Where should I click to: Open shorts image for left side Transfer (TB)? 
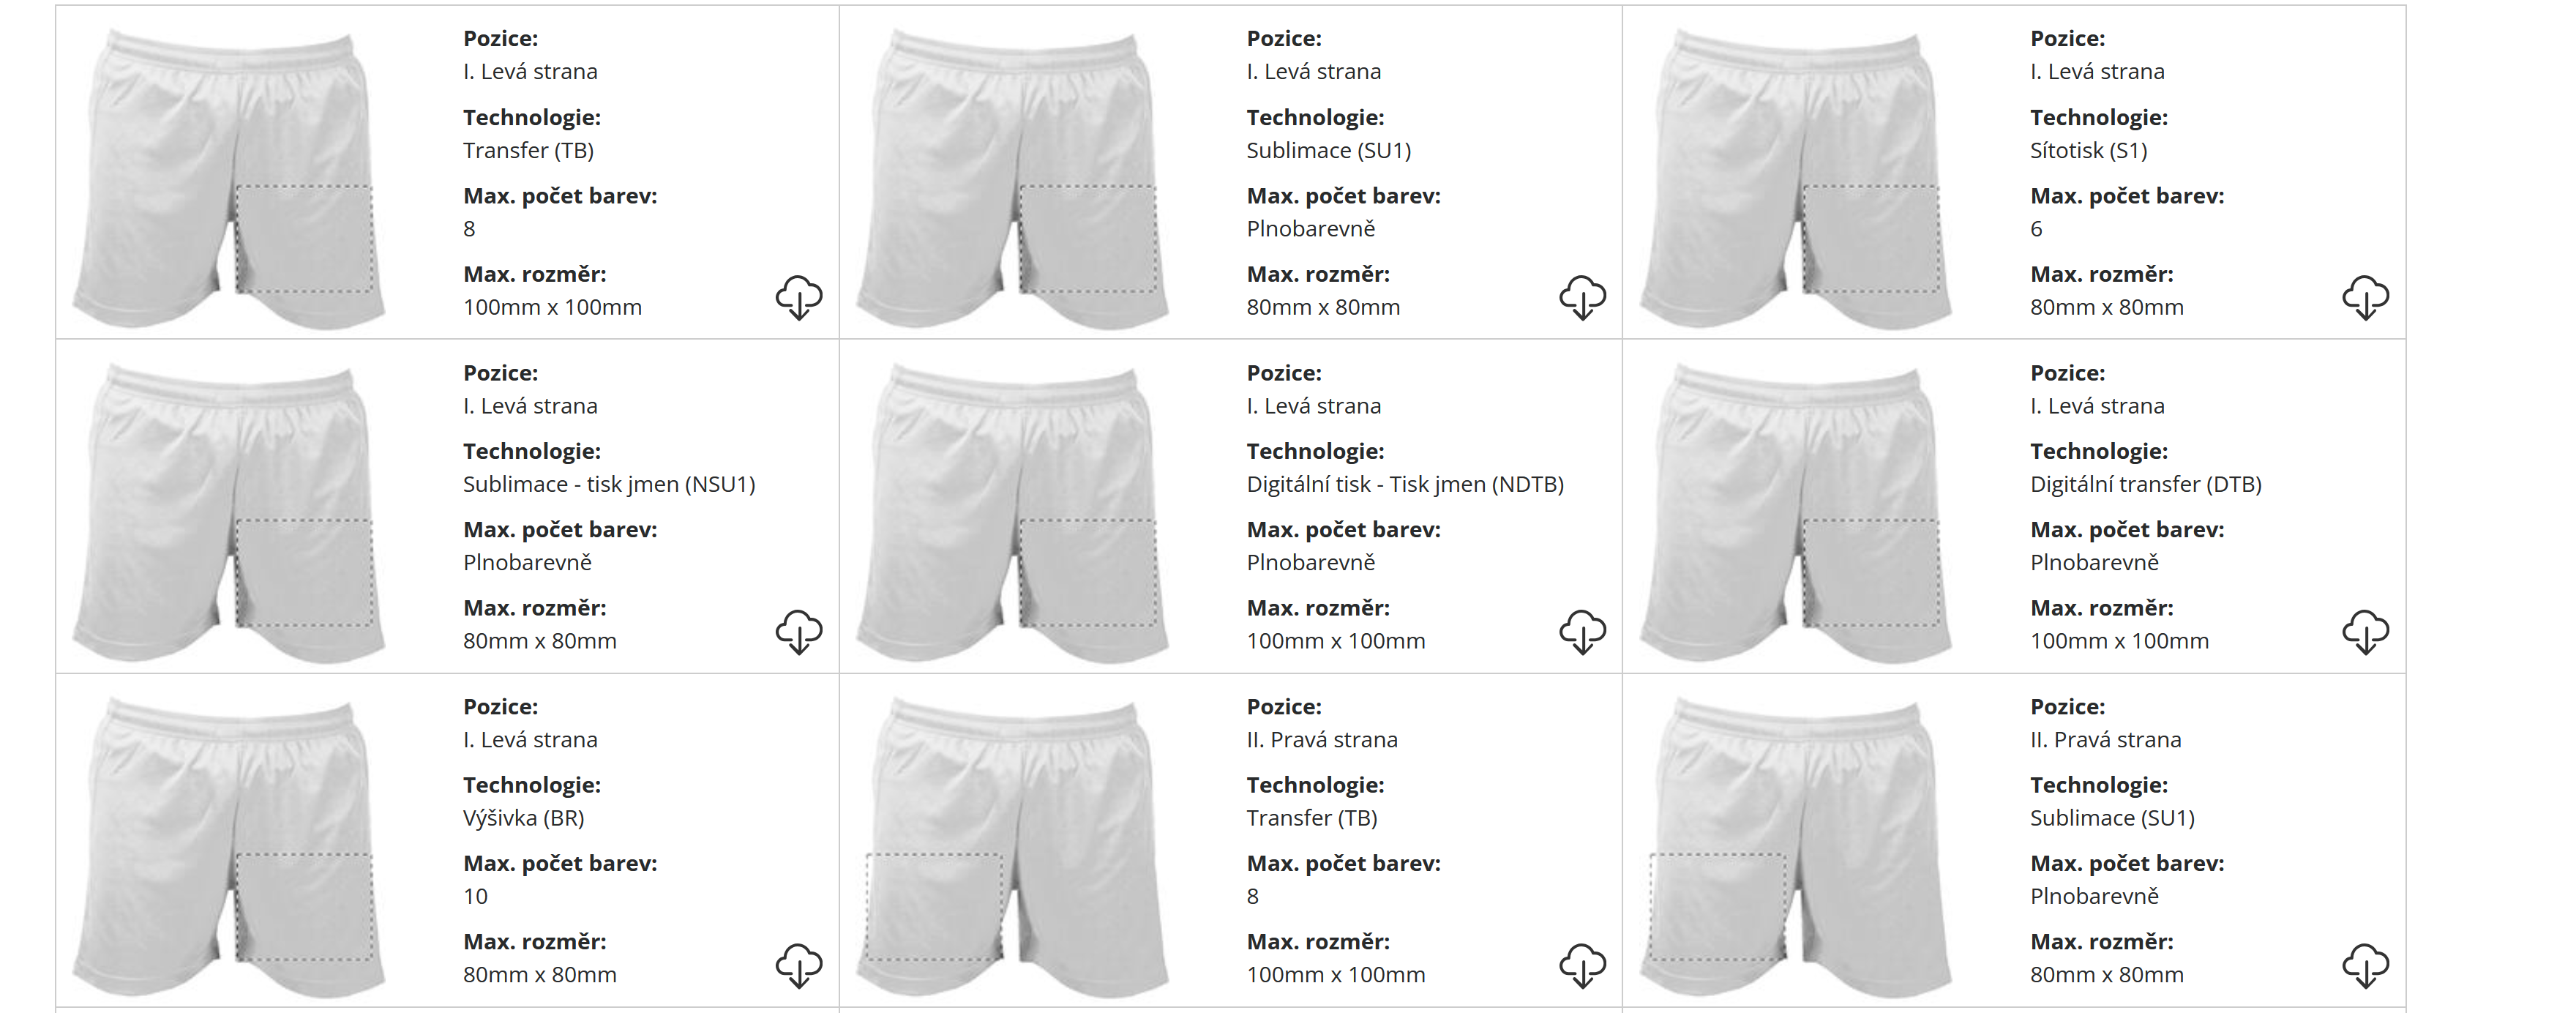tap(229, 177)
